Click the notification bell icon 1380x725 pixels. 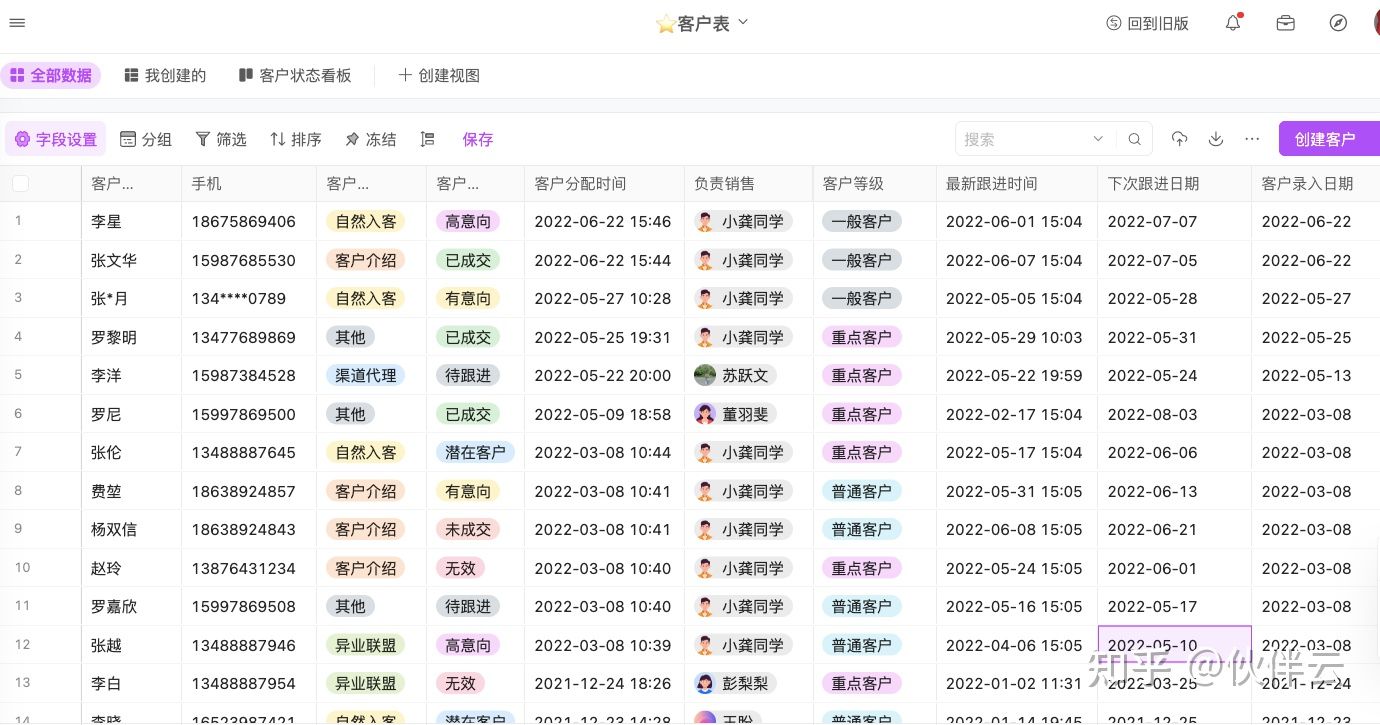point(1233,23)
